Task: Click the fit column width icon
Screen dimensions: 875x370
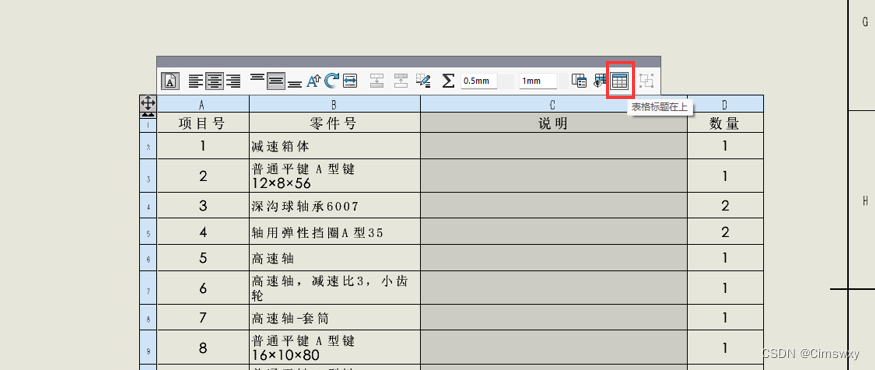Action: coord(350,81)
